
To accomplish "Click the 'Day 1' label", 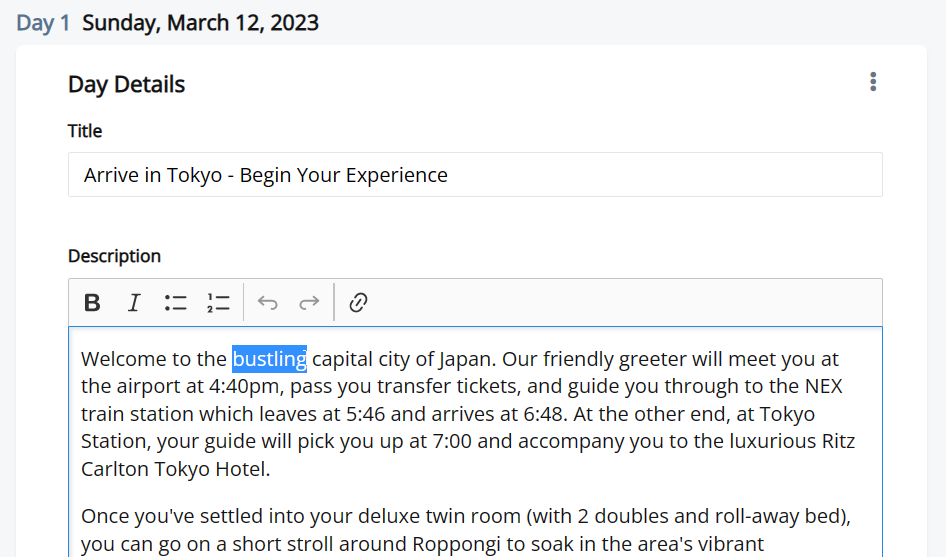I will pyautogui.click(x=43, y=23).
